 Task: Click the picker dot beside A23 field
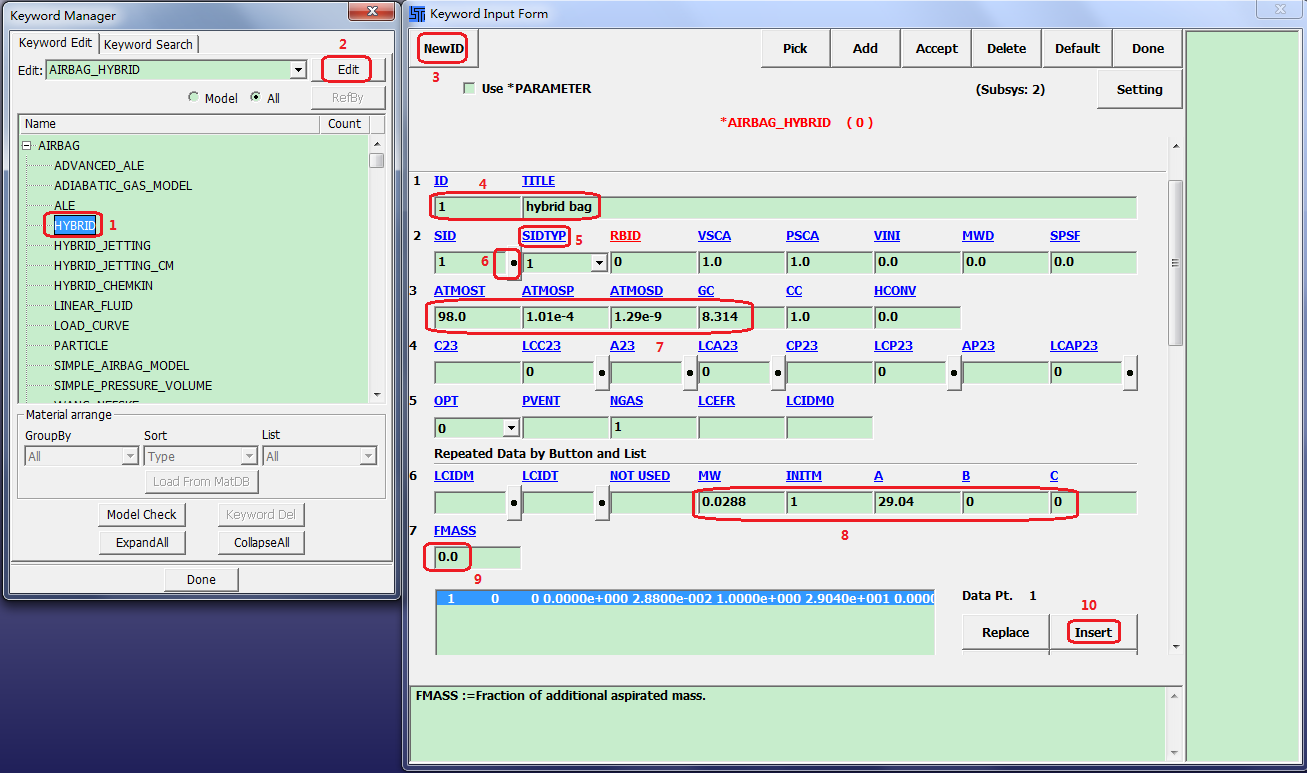[689, 373]
